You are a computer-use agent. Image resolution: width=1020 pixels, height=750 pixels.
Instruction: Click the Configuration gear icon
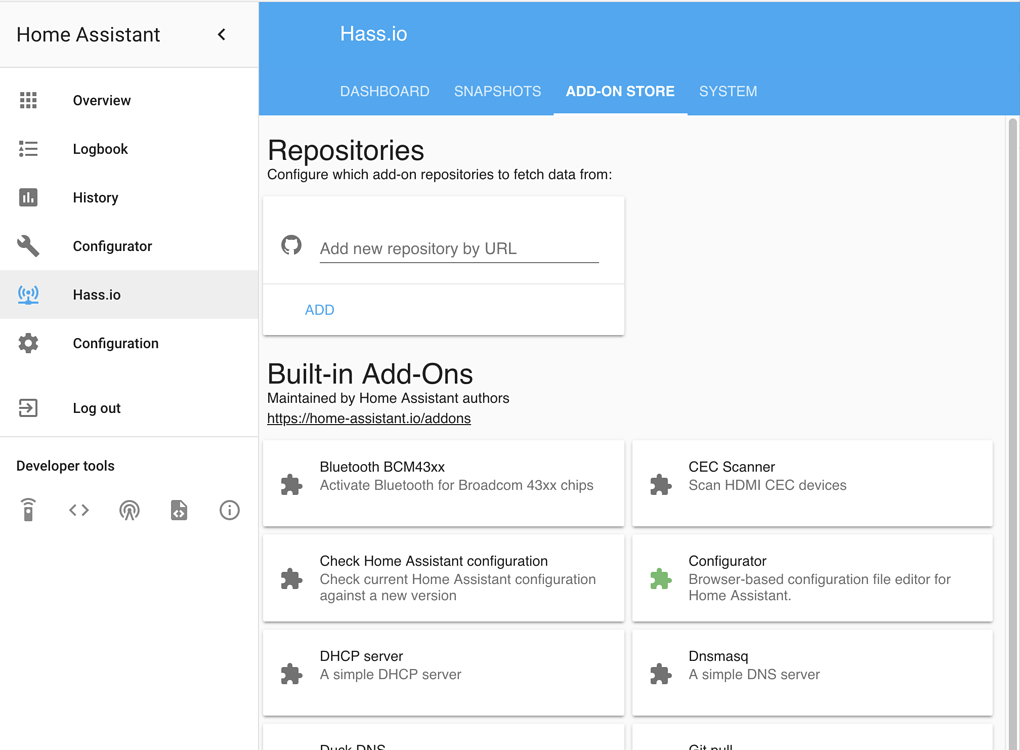click(28, 343)
